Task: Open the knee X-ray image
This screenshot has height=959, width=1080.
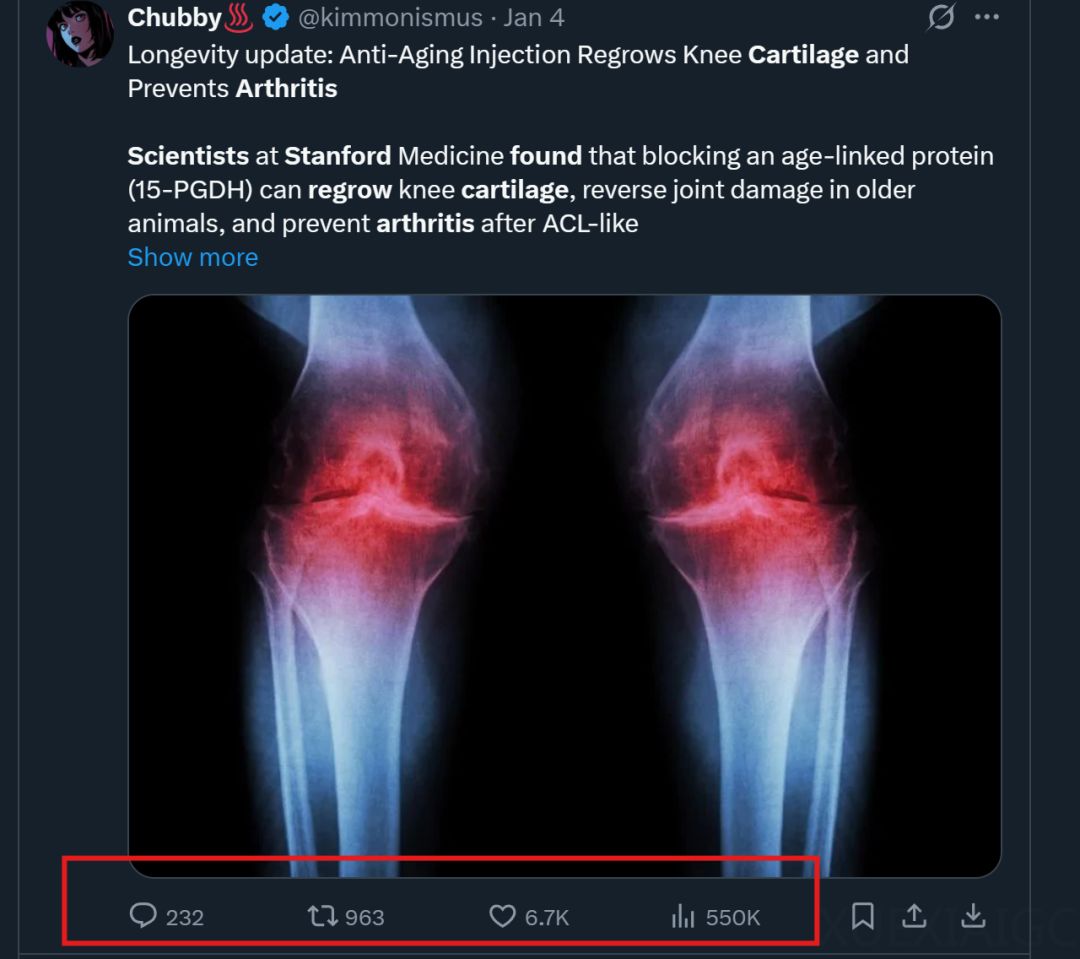Action: [564, 585]
